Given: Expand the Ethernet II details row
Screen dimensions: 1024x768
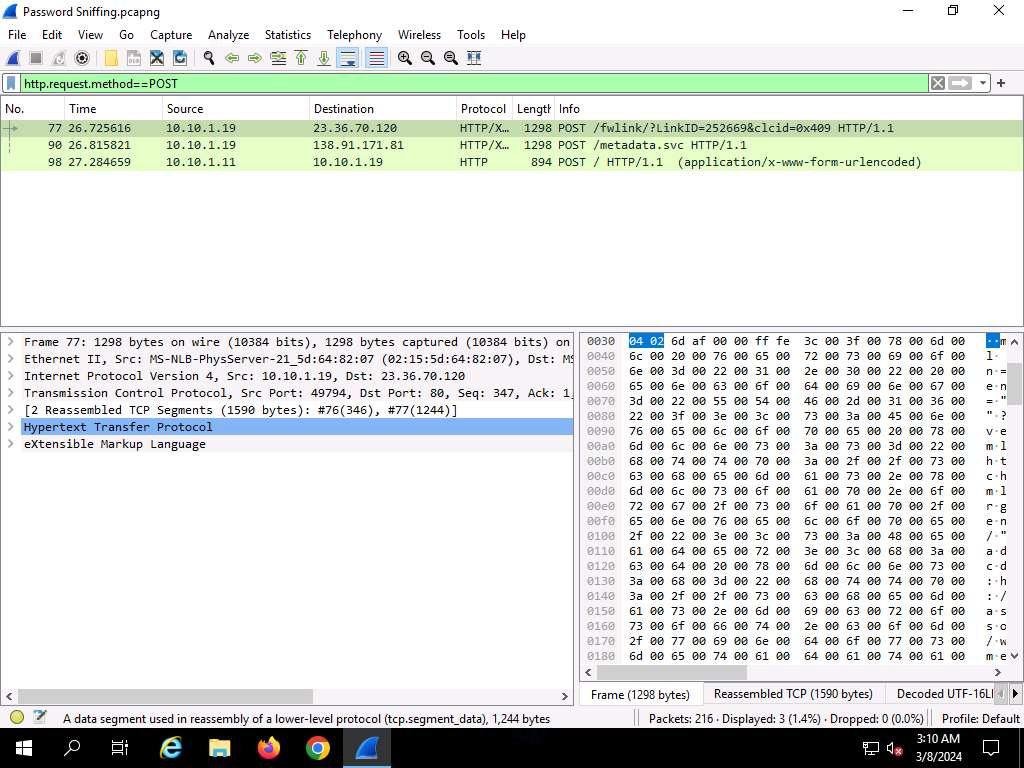Looking at the screenshot, I should click(11, 359).
